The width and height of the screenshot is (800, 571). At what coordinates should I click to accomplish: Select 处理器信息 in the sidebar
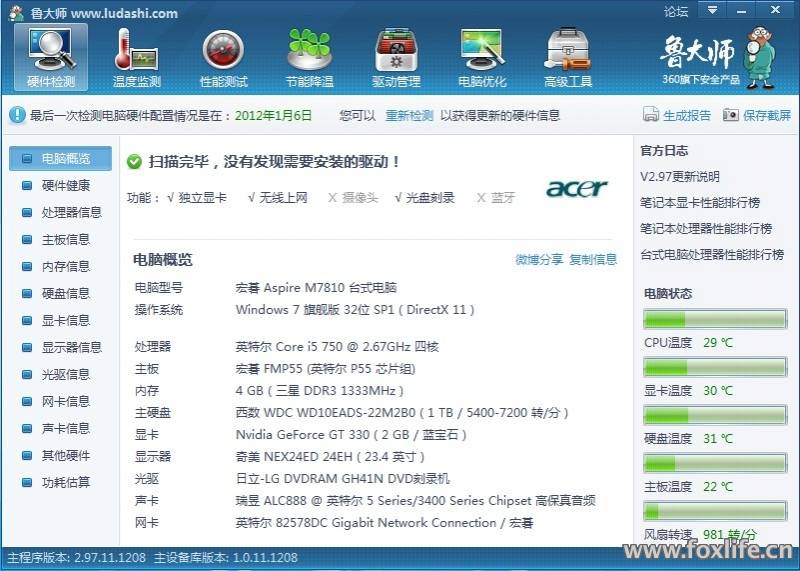pyautogui.click(x=71, y=213)
